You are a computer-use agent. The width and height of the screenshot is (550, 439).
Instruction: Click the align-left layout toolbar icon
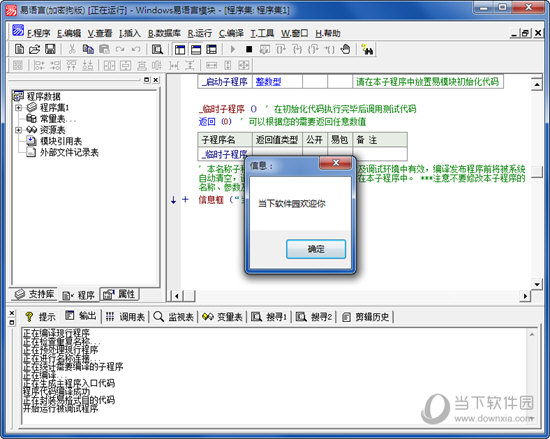(x=39, y=65)
